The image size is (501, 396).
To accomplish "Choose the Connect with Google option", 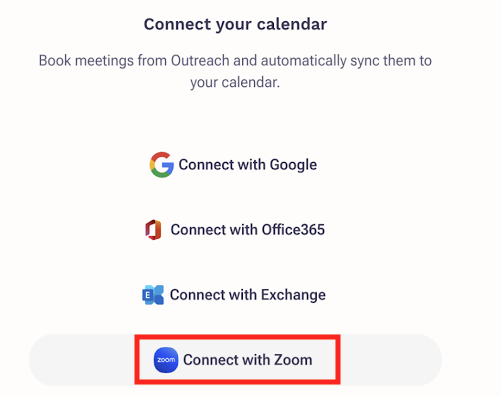I will tap(233, 165).
